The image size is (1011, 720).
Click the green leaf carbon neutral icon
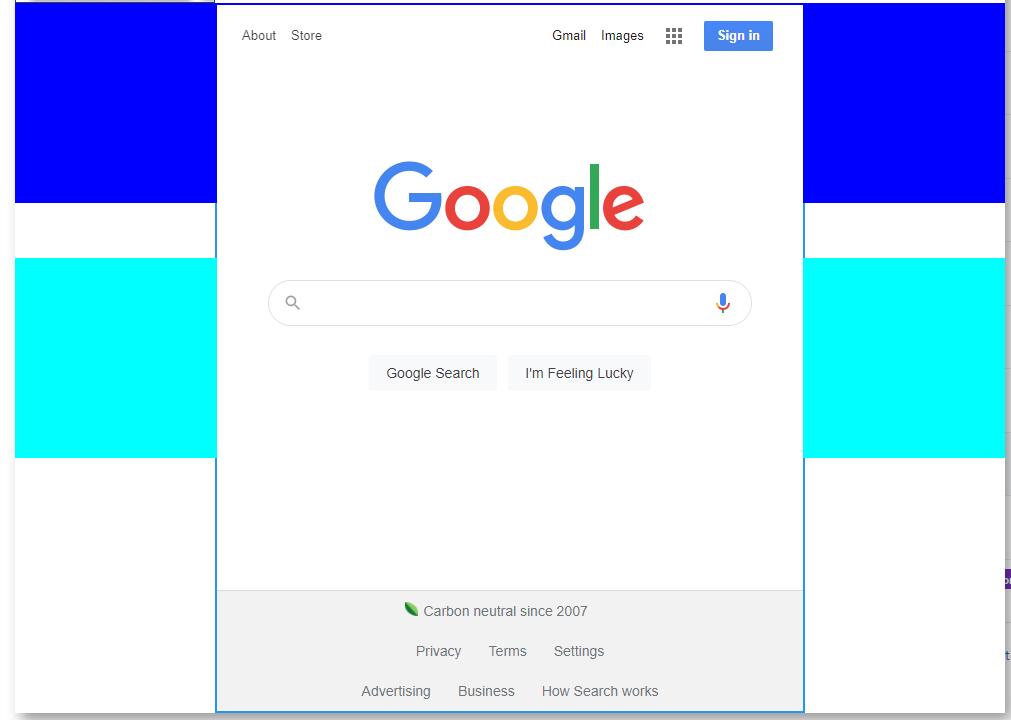click(411, 608)
